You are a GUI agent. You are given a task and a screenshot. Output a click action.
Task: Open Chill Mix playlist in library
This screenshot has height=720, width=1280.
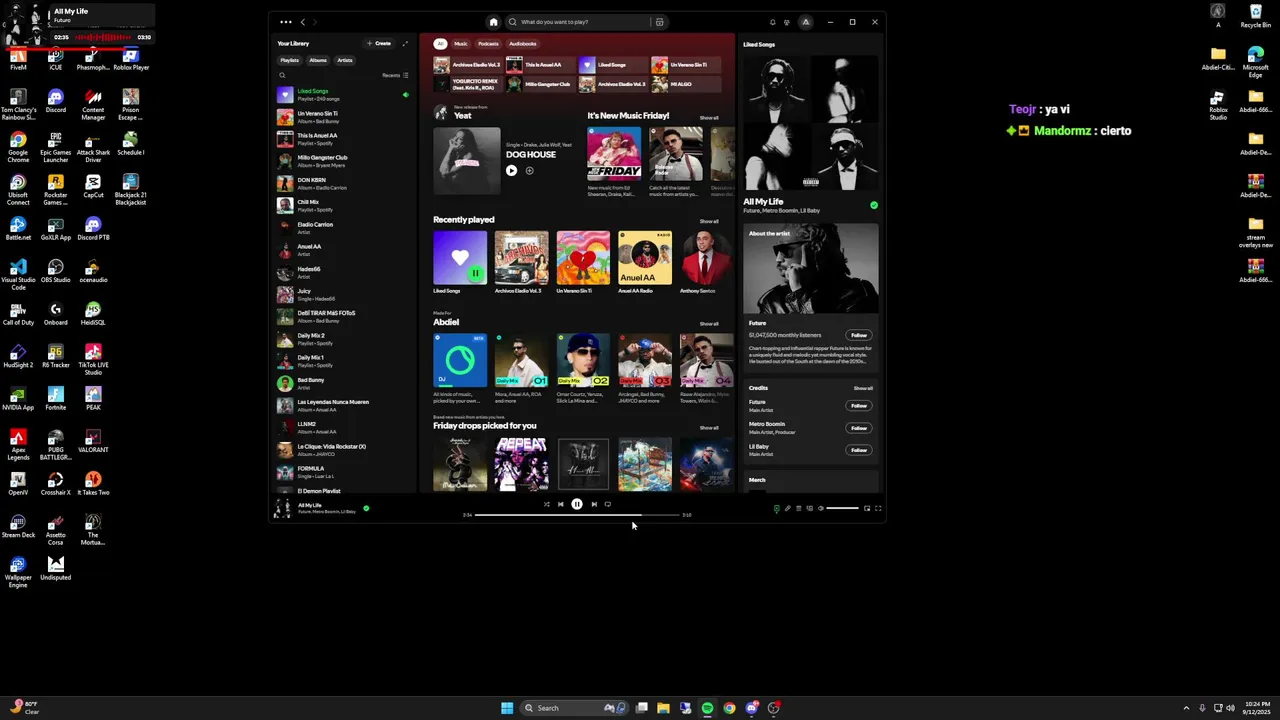coord(343,205)
